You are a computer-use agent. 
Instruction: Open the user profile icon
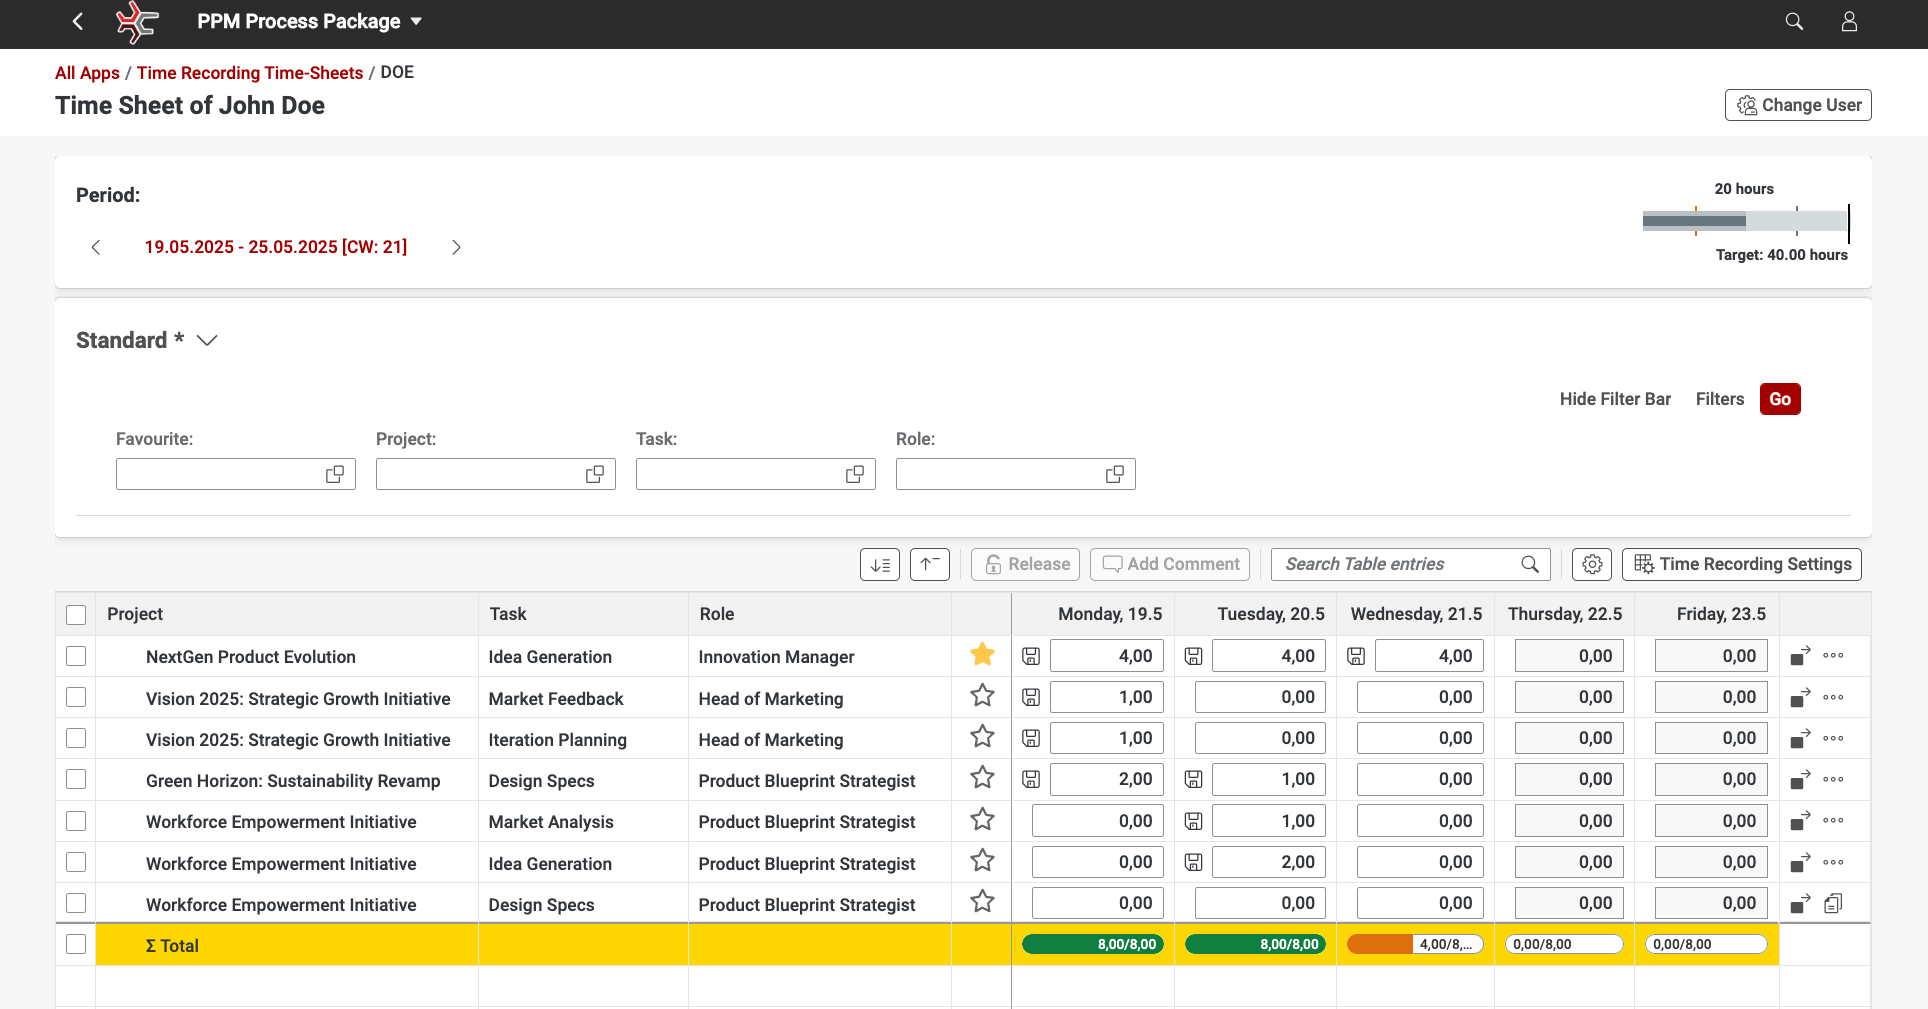tap(1849, 22)
